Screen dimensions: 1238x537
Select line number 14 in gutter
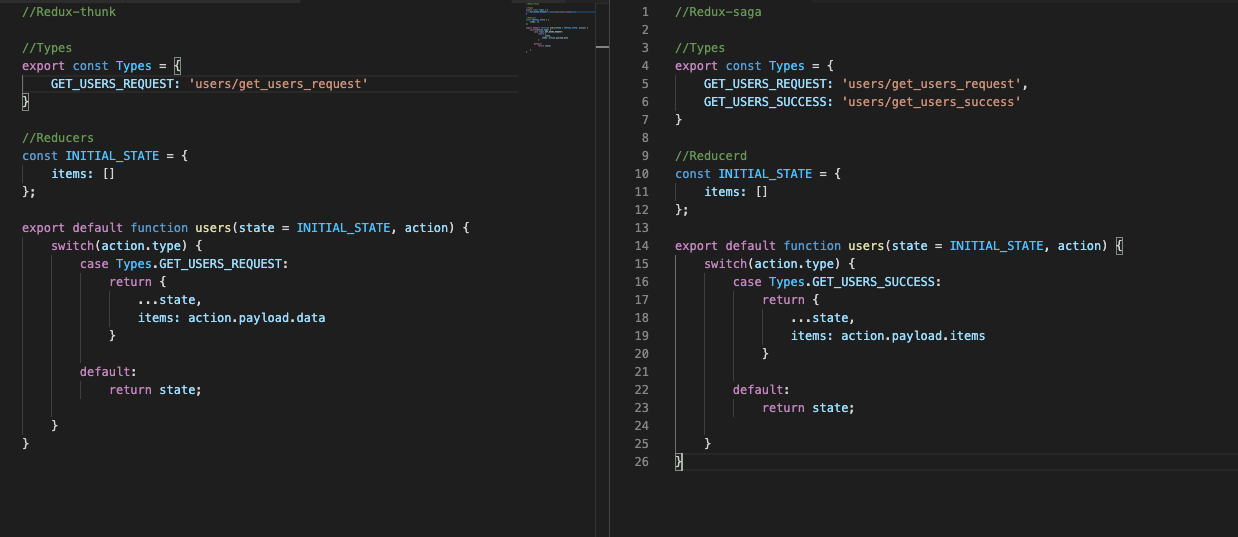coord(642,246)
